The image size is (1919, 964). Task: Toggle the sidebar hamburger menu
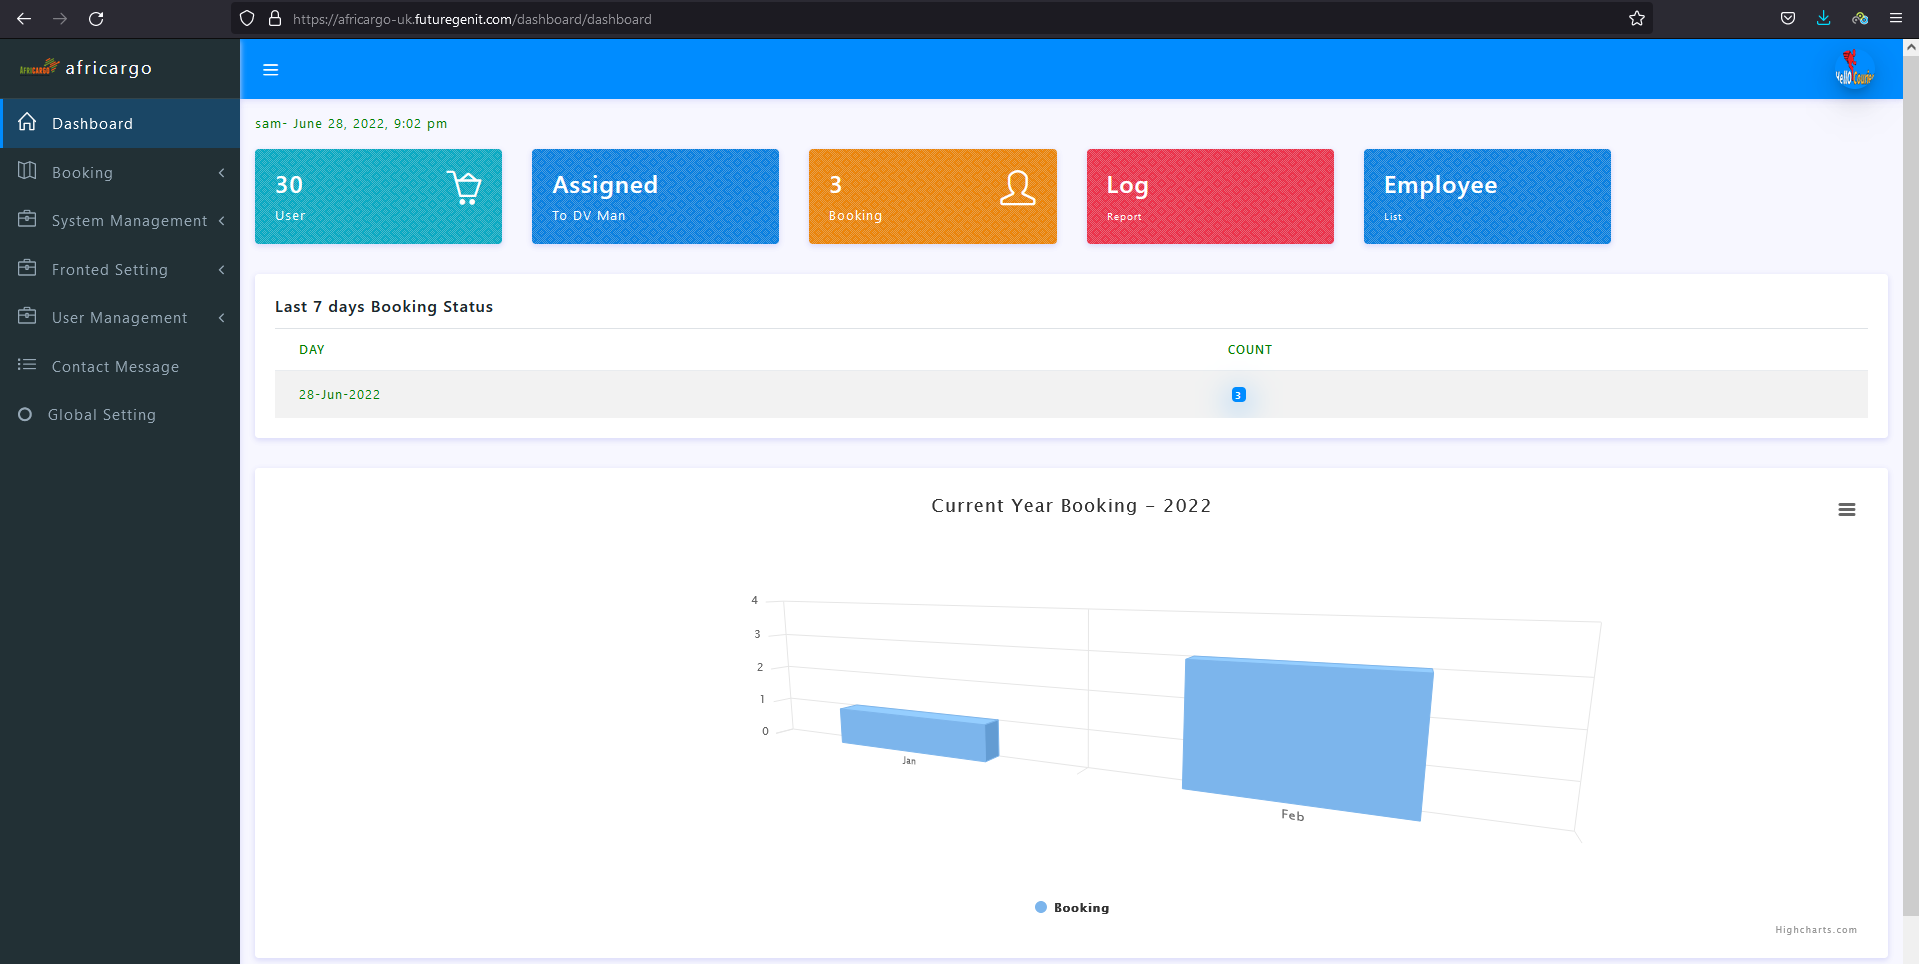pos(270,70)
